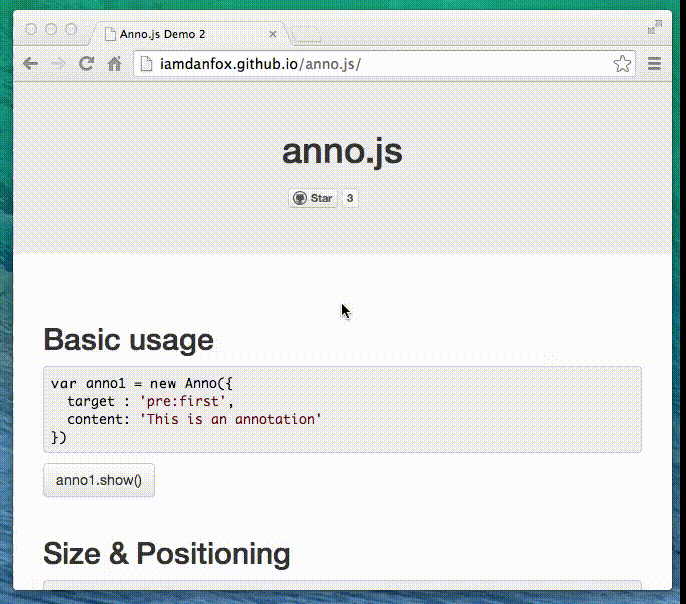This screenshot has width=686, height=604.
Task: Bookmark this page with the star icon
Action: click(x=622, y=64)
